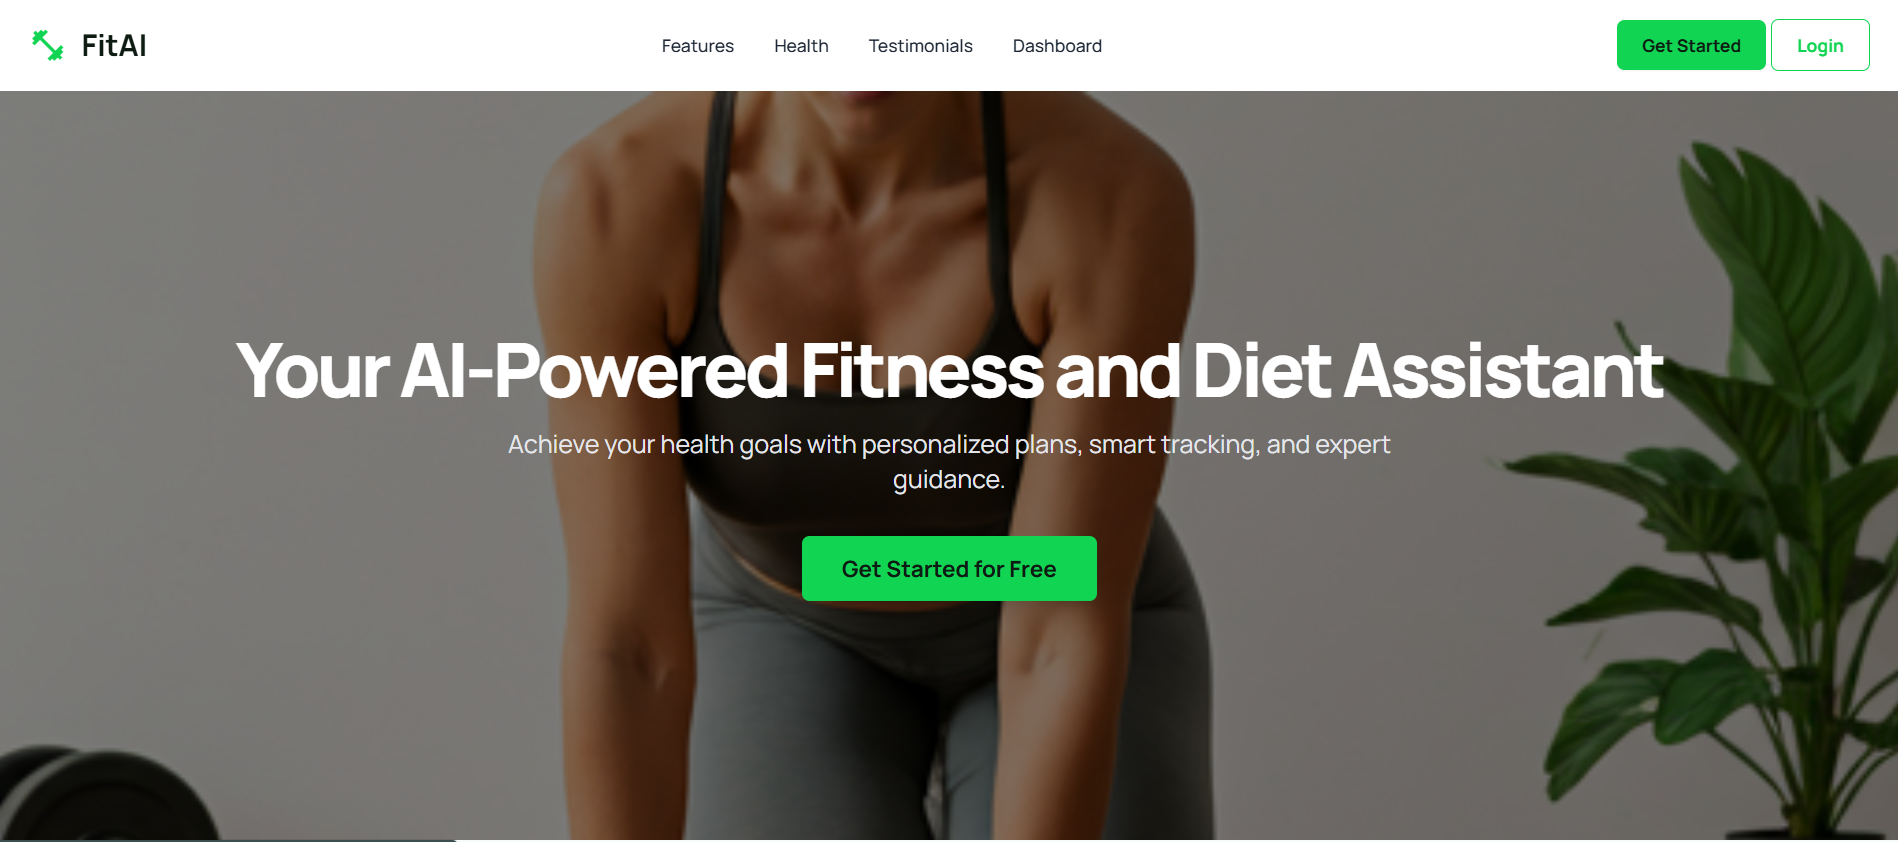Click the green dumbbell logo icon
Viewport: 1898px width, 842px height.
pyautogui.click(x=47, y=45)
